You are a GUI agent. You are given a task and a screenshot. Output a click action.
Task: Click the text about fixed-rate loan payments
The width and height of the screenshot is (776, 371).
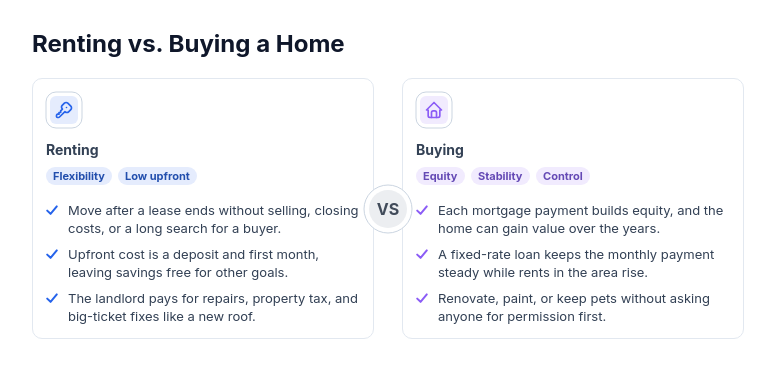[x=576, y=264]
